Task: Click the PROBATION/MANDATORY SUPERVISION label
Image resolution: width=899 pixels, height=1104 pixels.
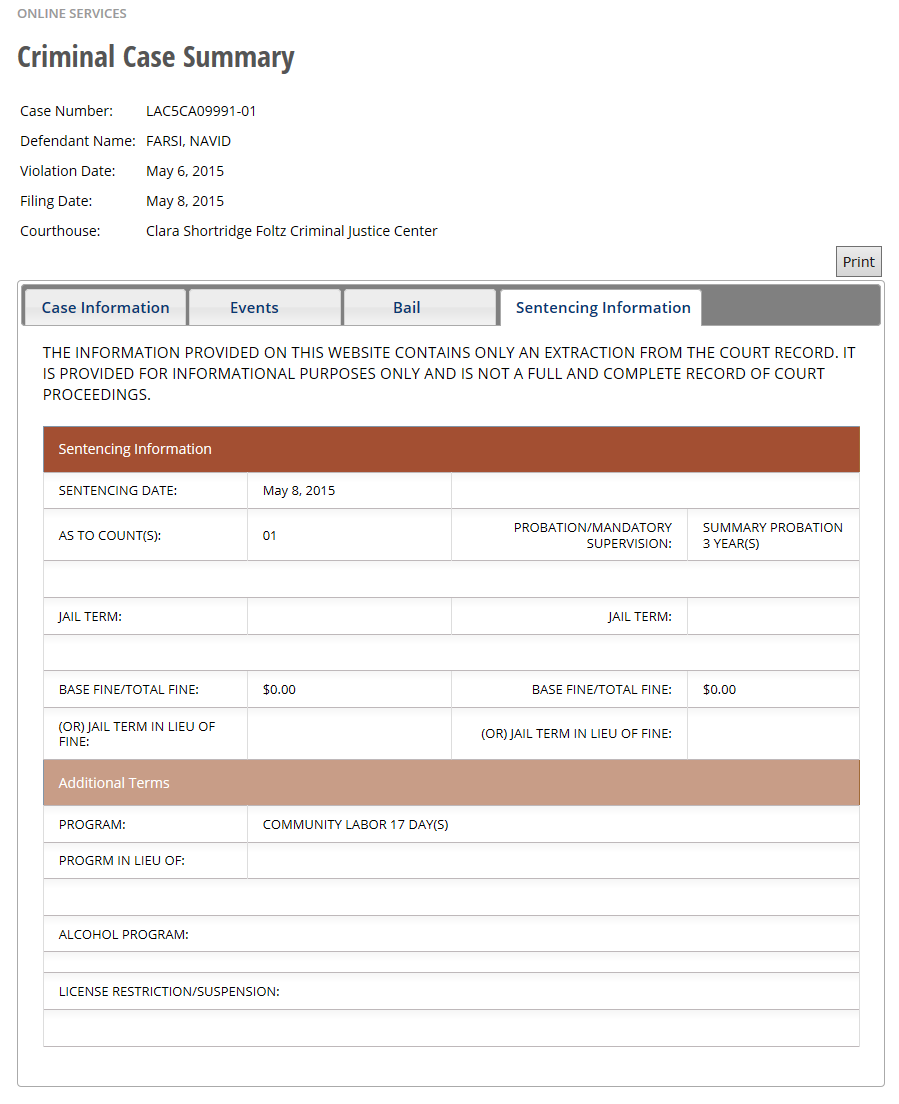Action: 593,536
